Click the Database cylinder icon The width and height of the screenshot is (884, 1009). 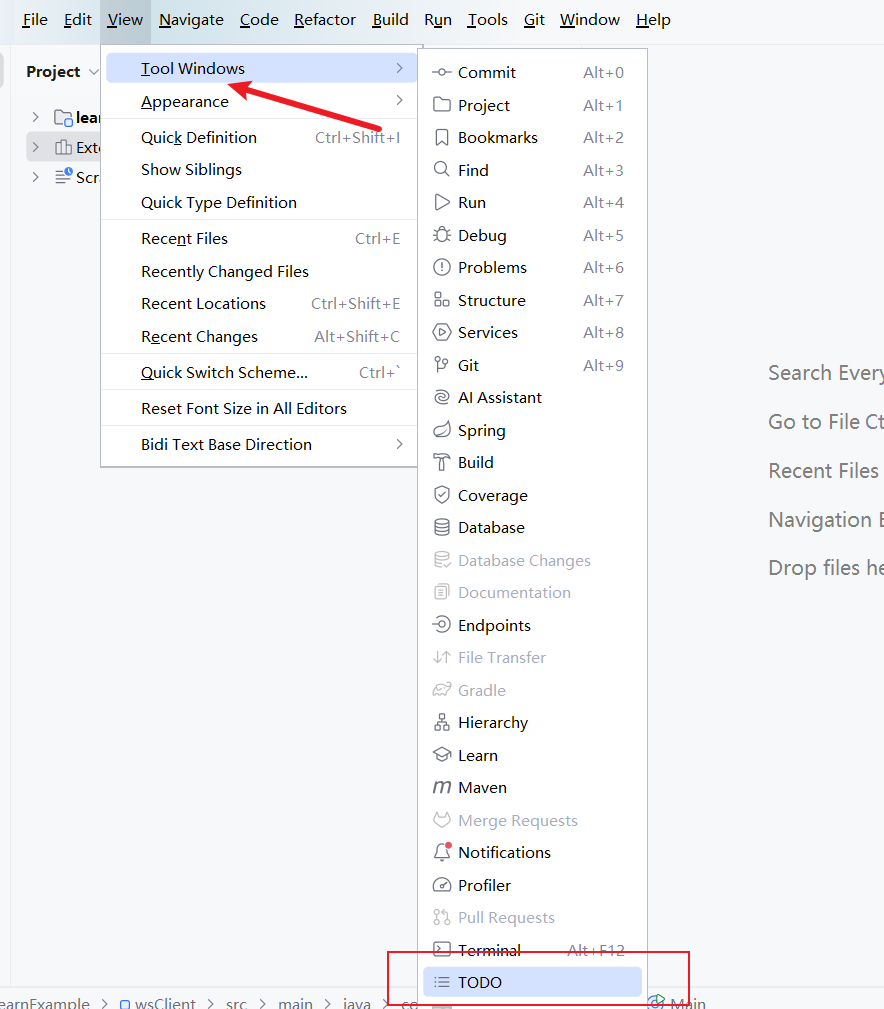pos(441,527)
